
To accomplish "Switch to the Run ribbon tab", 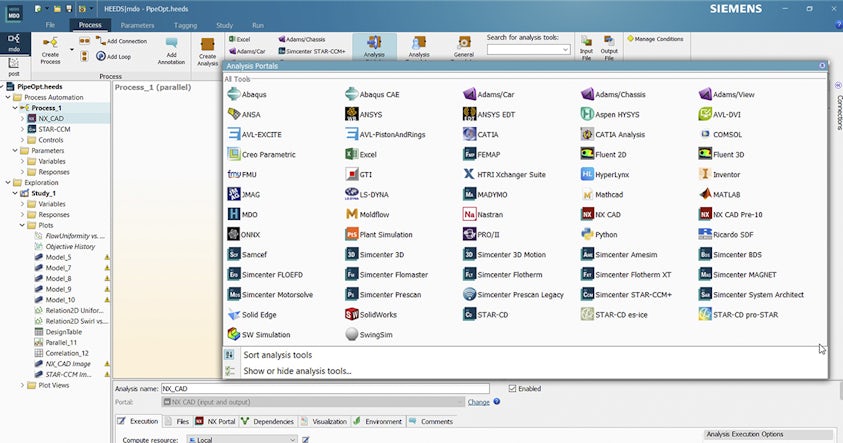I will click(258, 25).
